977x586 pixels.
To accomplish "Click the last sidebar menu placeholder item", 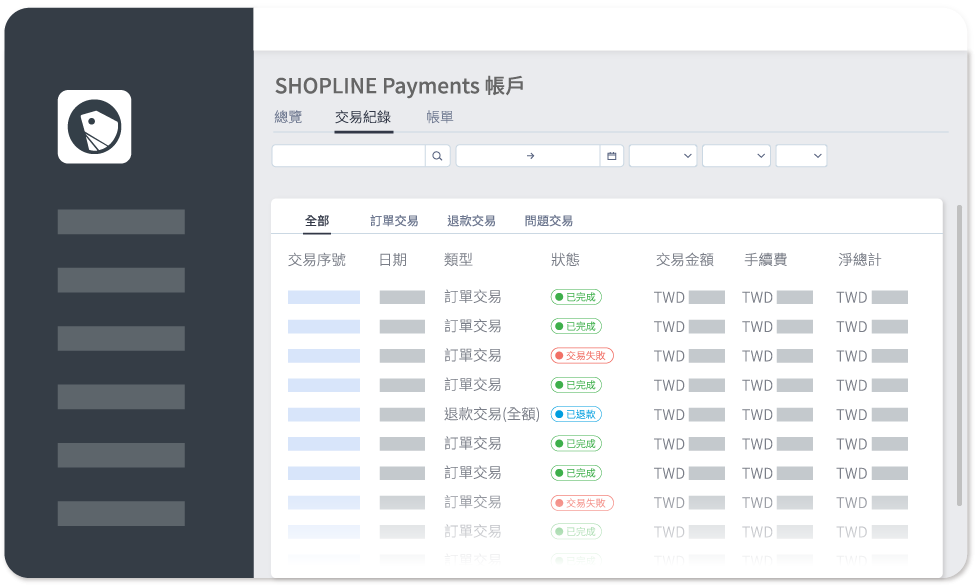I will (122, 514).
